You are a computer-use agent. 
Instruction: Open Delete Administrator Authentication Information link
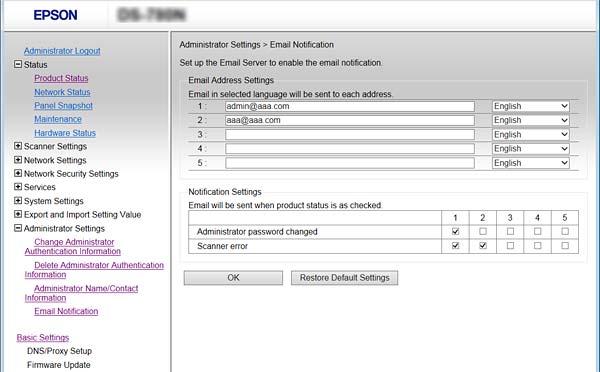click(94, 270)
